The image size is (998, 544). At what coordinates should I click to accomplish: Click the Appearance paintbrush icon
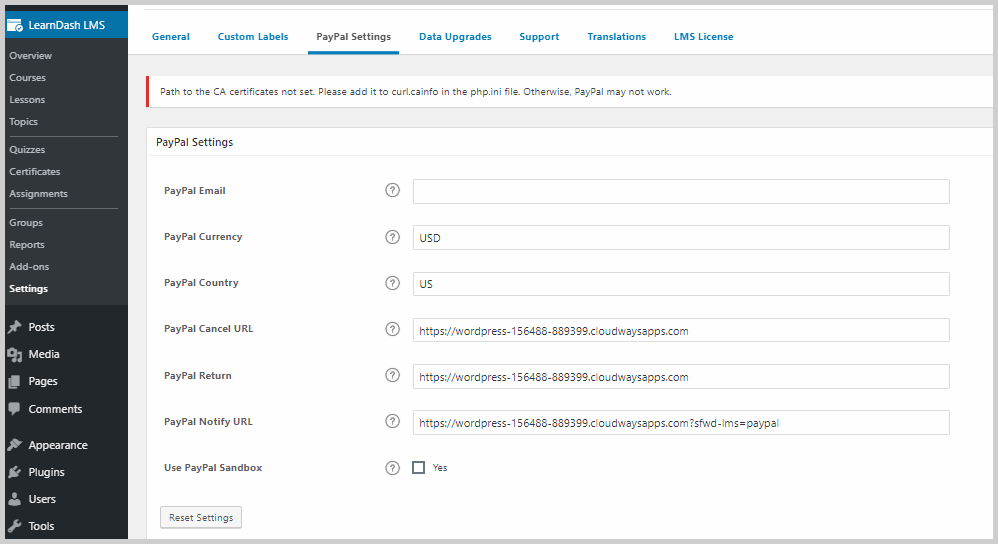coord(15,445)
